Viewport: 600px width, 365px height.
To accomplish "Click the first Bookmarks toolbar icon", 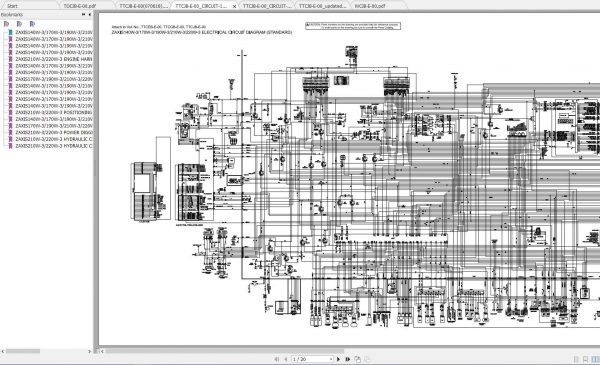I will pos(7,24).
